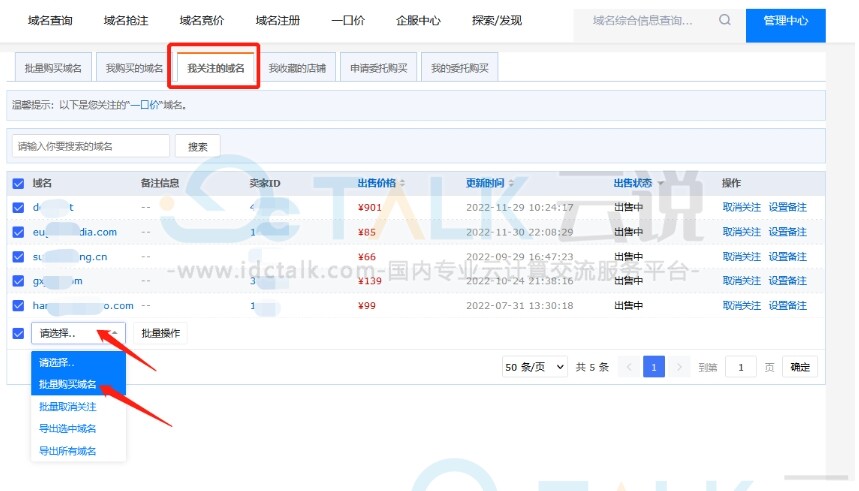Click the 批量操作 button

point(161,333)
